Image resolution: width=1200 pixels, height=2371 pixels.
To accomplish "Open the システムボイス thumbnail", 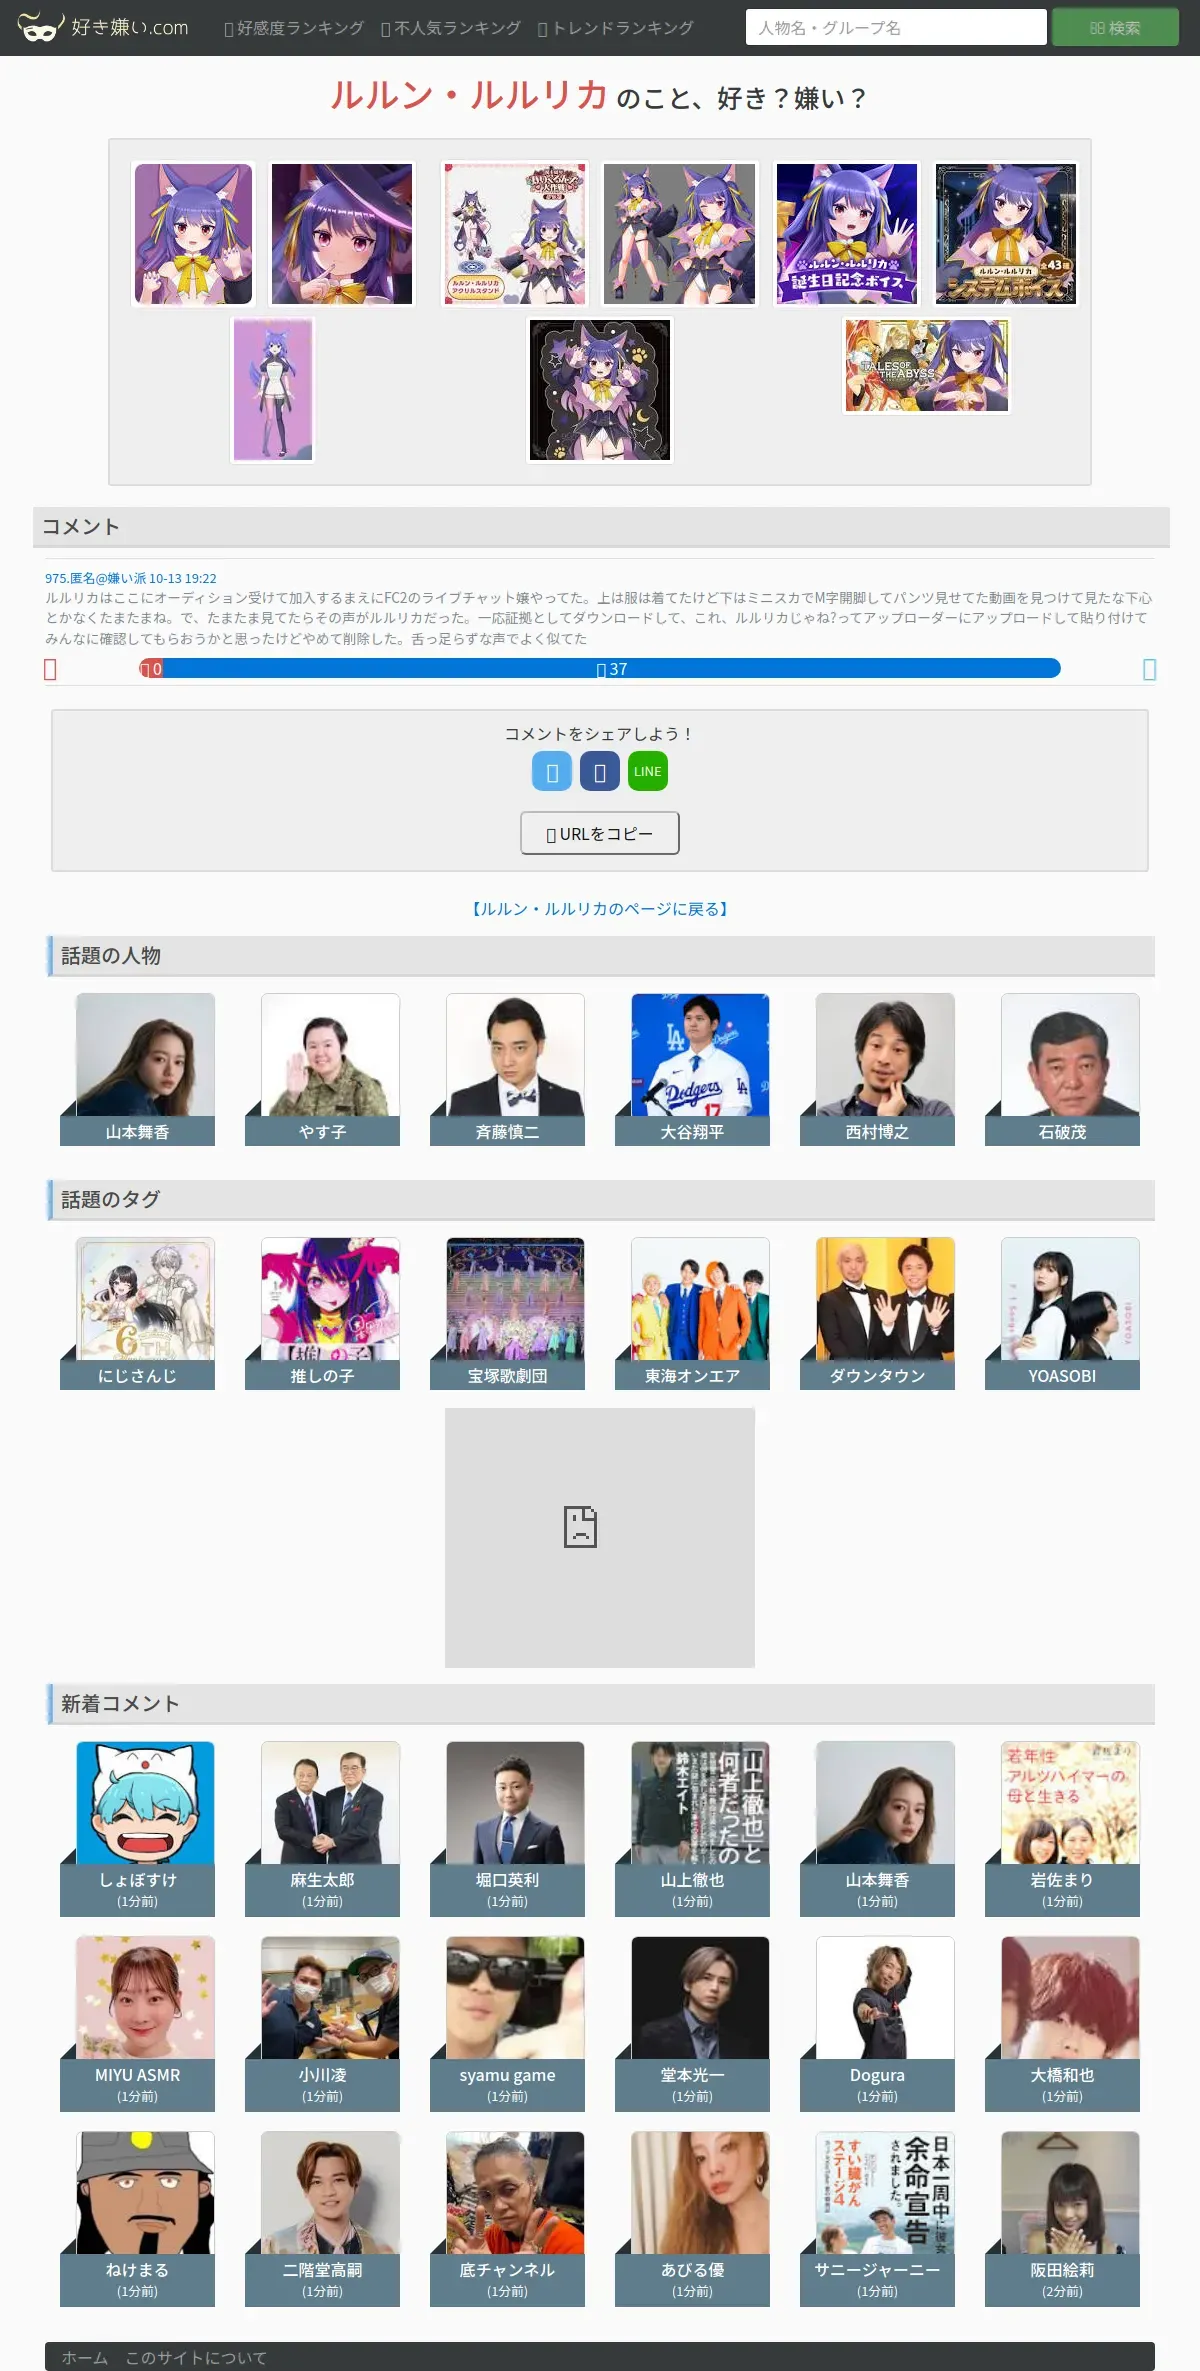I will point(1006,233).
